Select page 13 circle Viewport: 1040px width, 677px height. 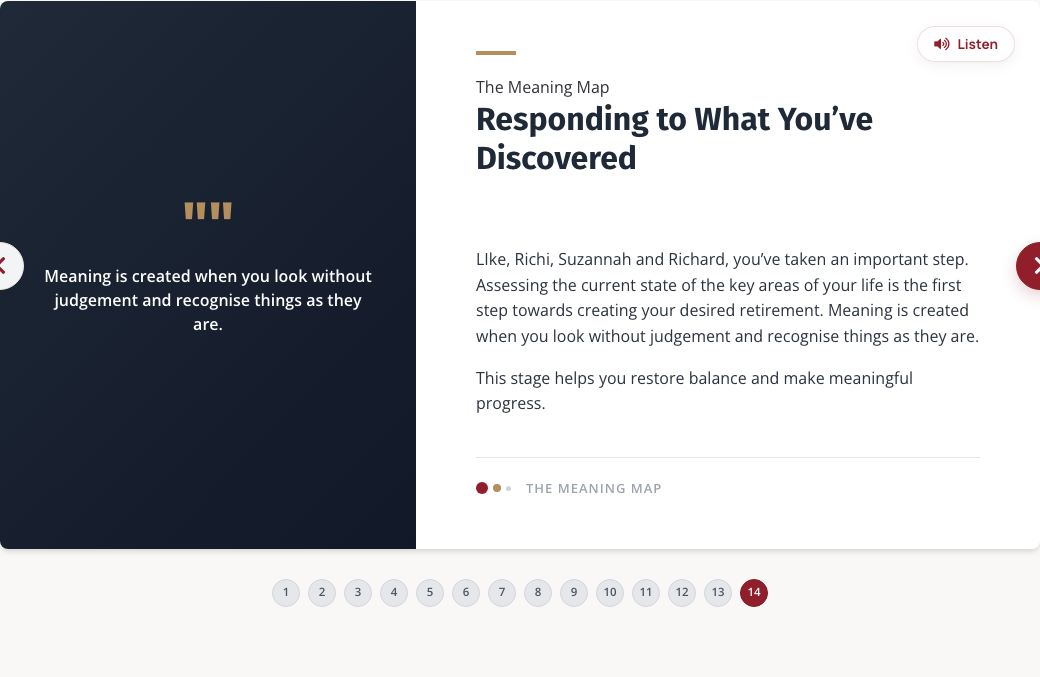click(x=718, y=592)
